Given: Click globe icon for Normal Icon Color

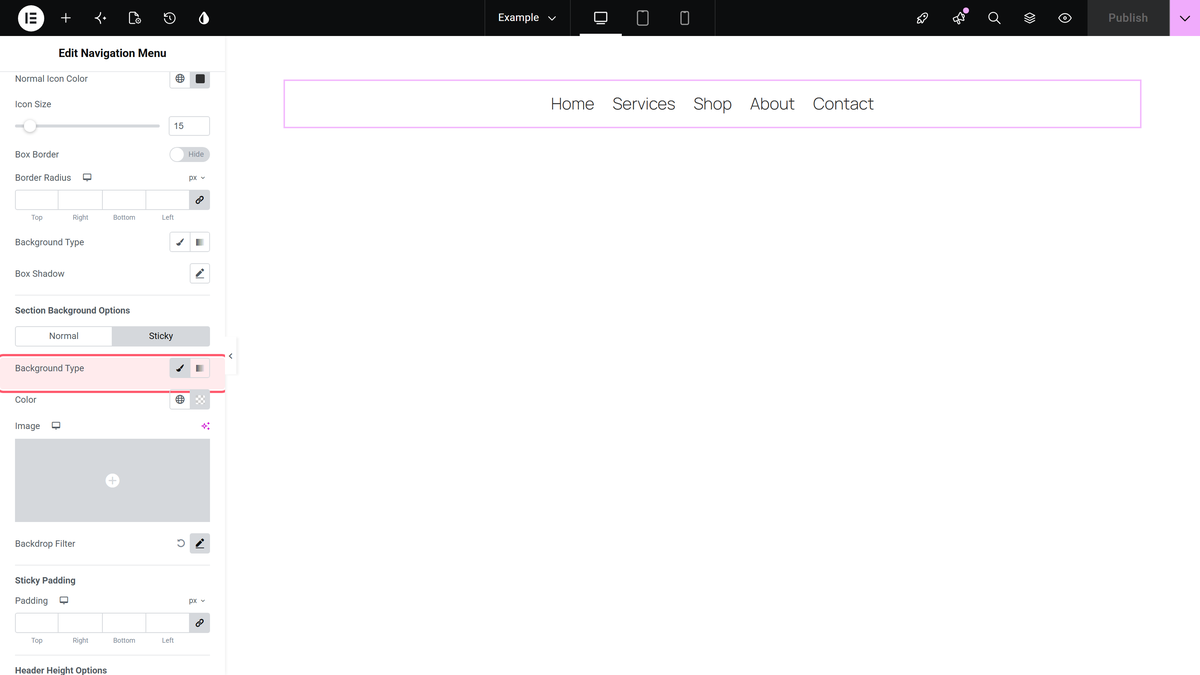Looking at the screenshot, I should (x=180, y=79).
